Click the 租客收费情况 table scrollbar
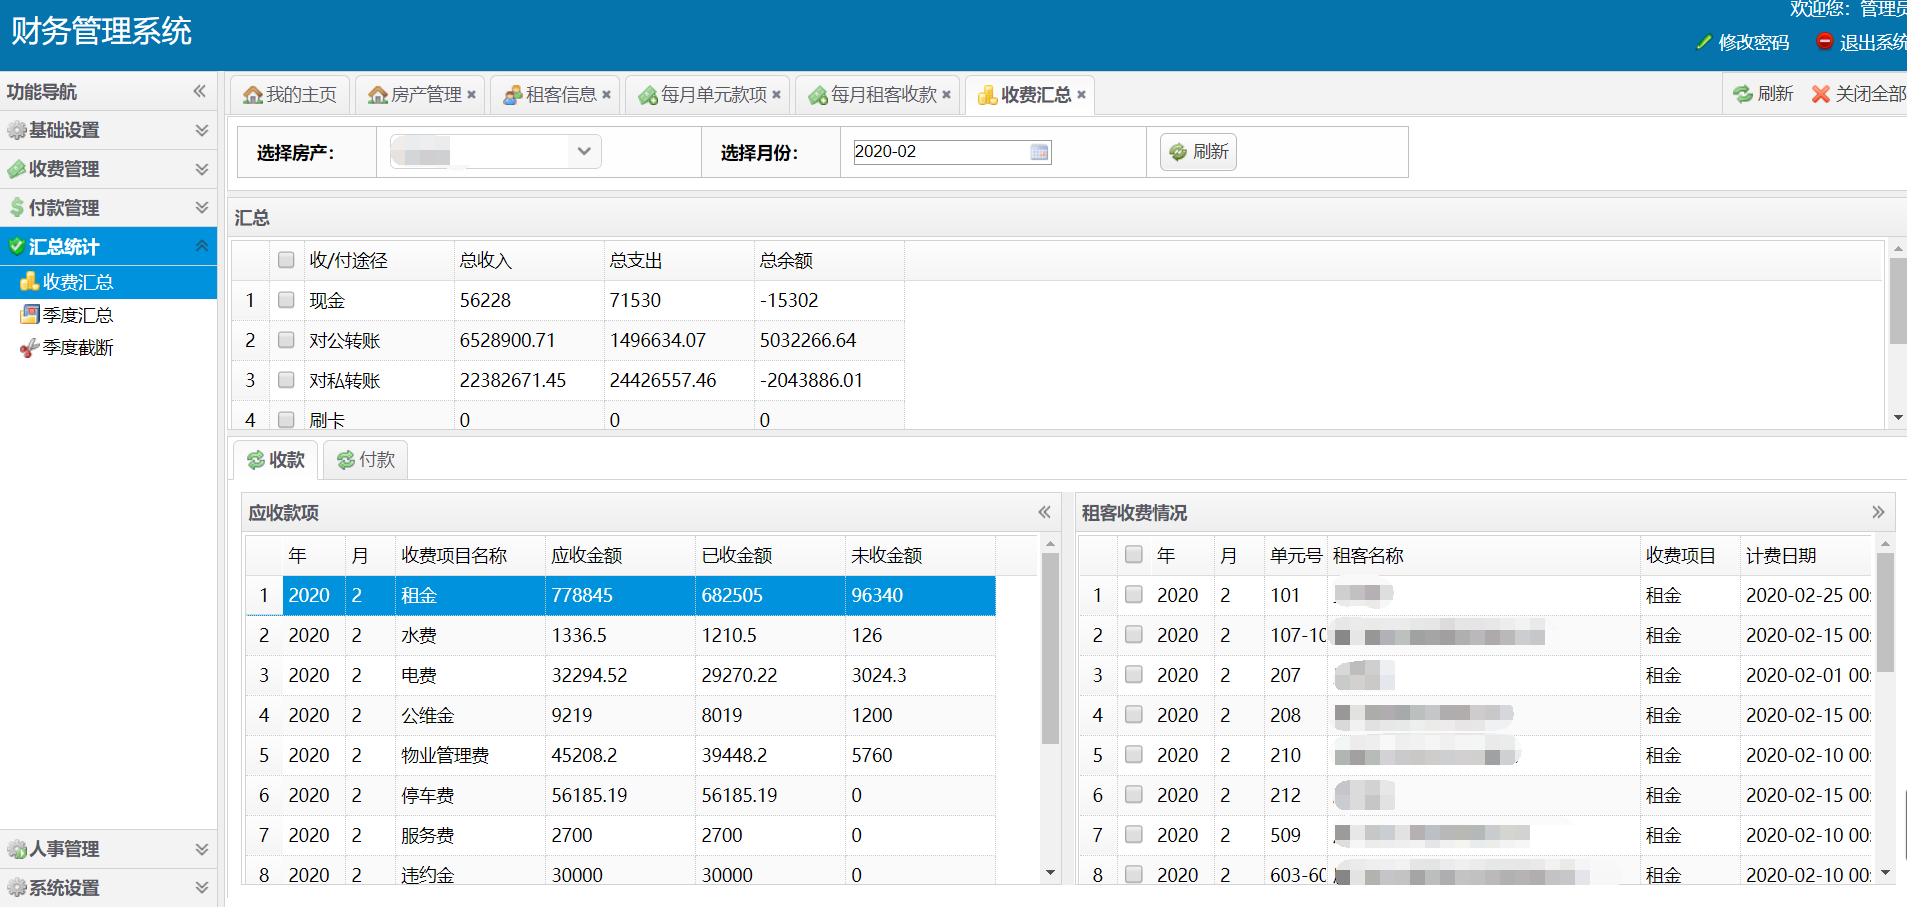This screenshot has height=907, width=1907. coord(1885,612)
